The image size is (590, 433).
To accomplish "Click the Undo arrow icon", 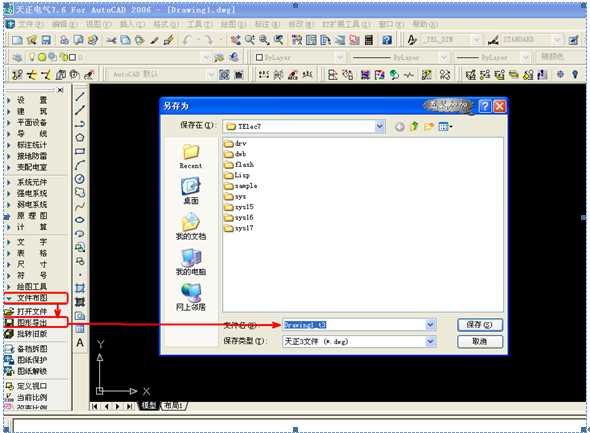I will [187, 40].
